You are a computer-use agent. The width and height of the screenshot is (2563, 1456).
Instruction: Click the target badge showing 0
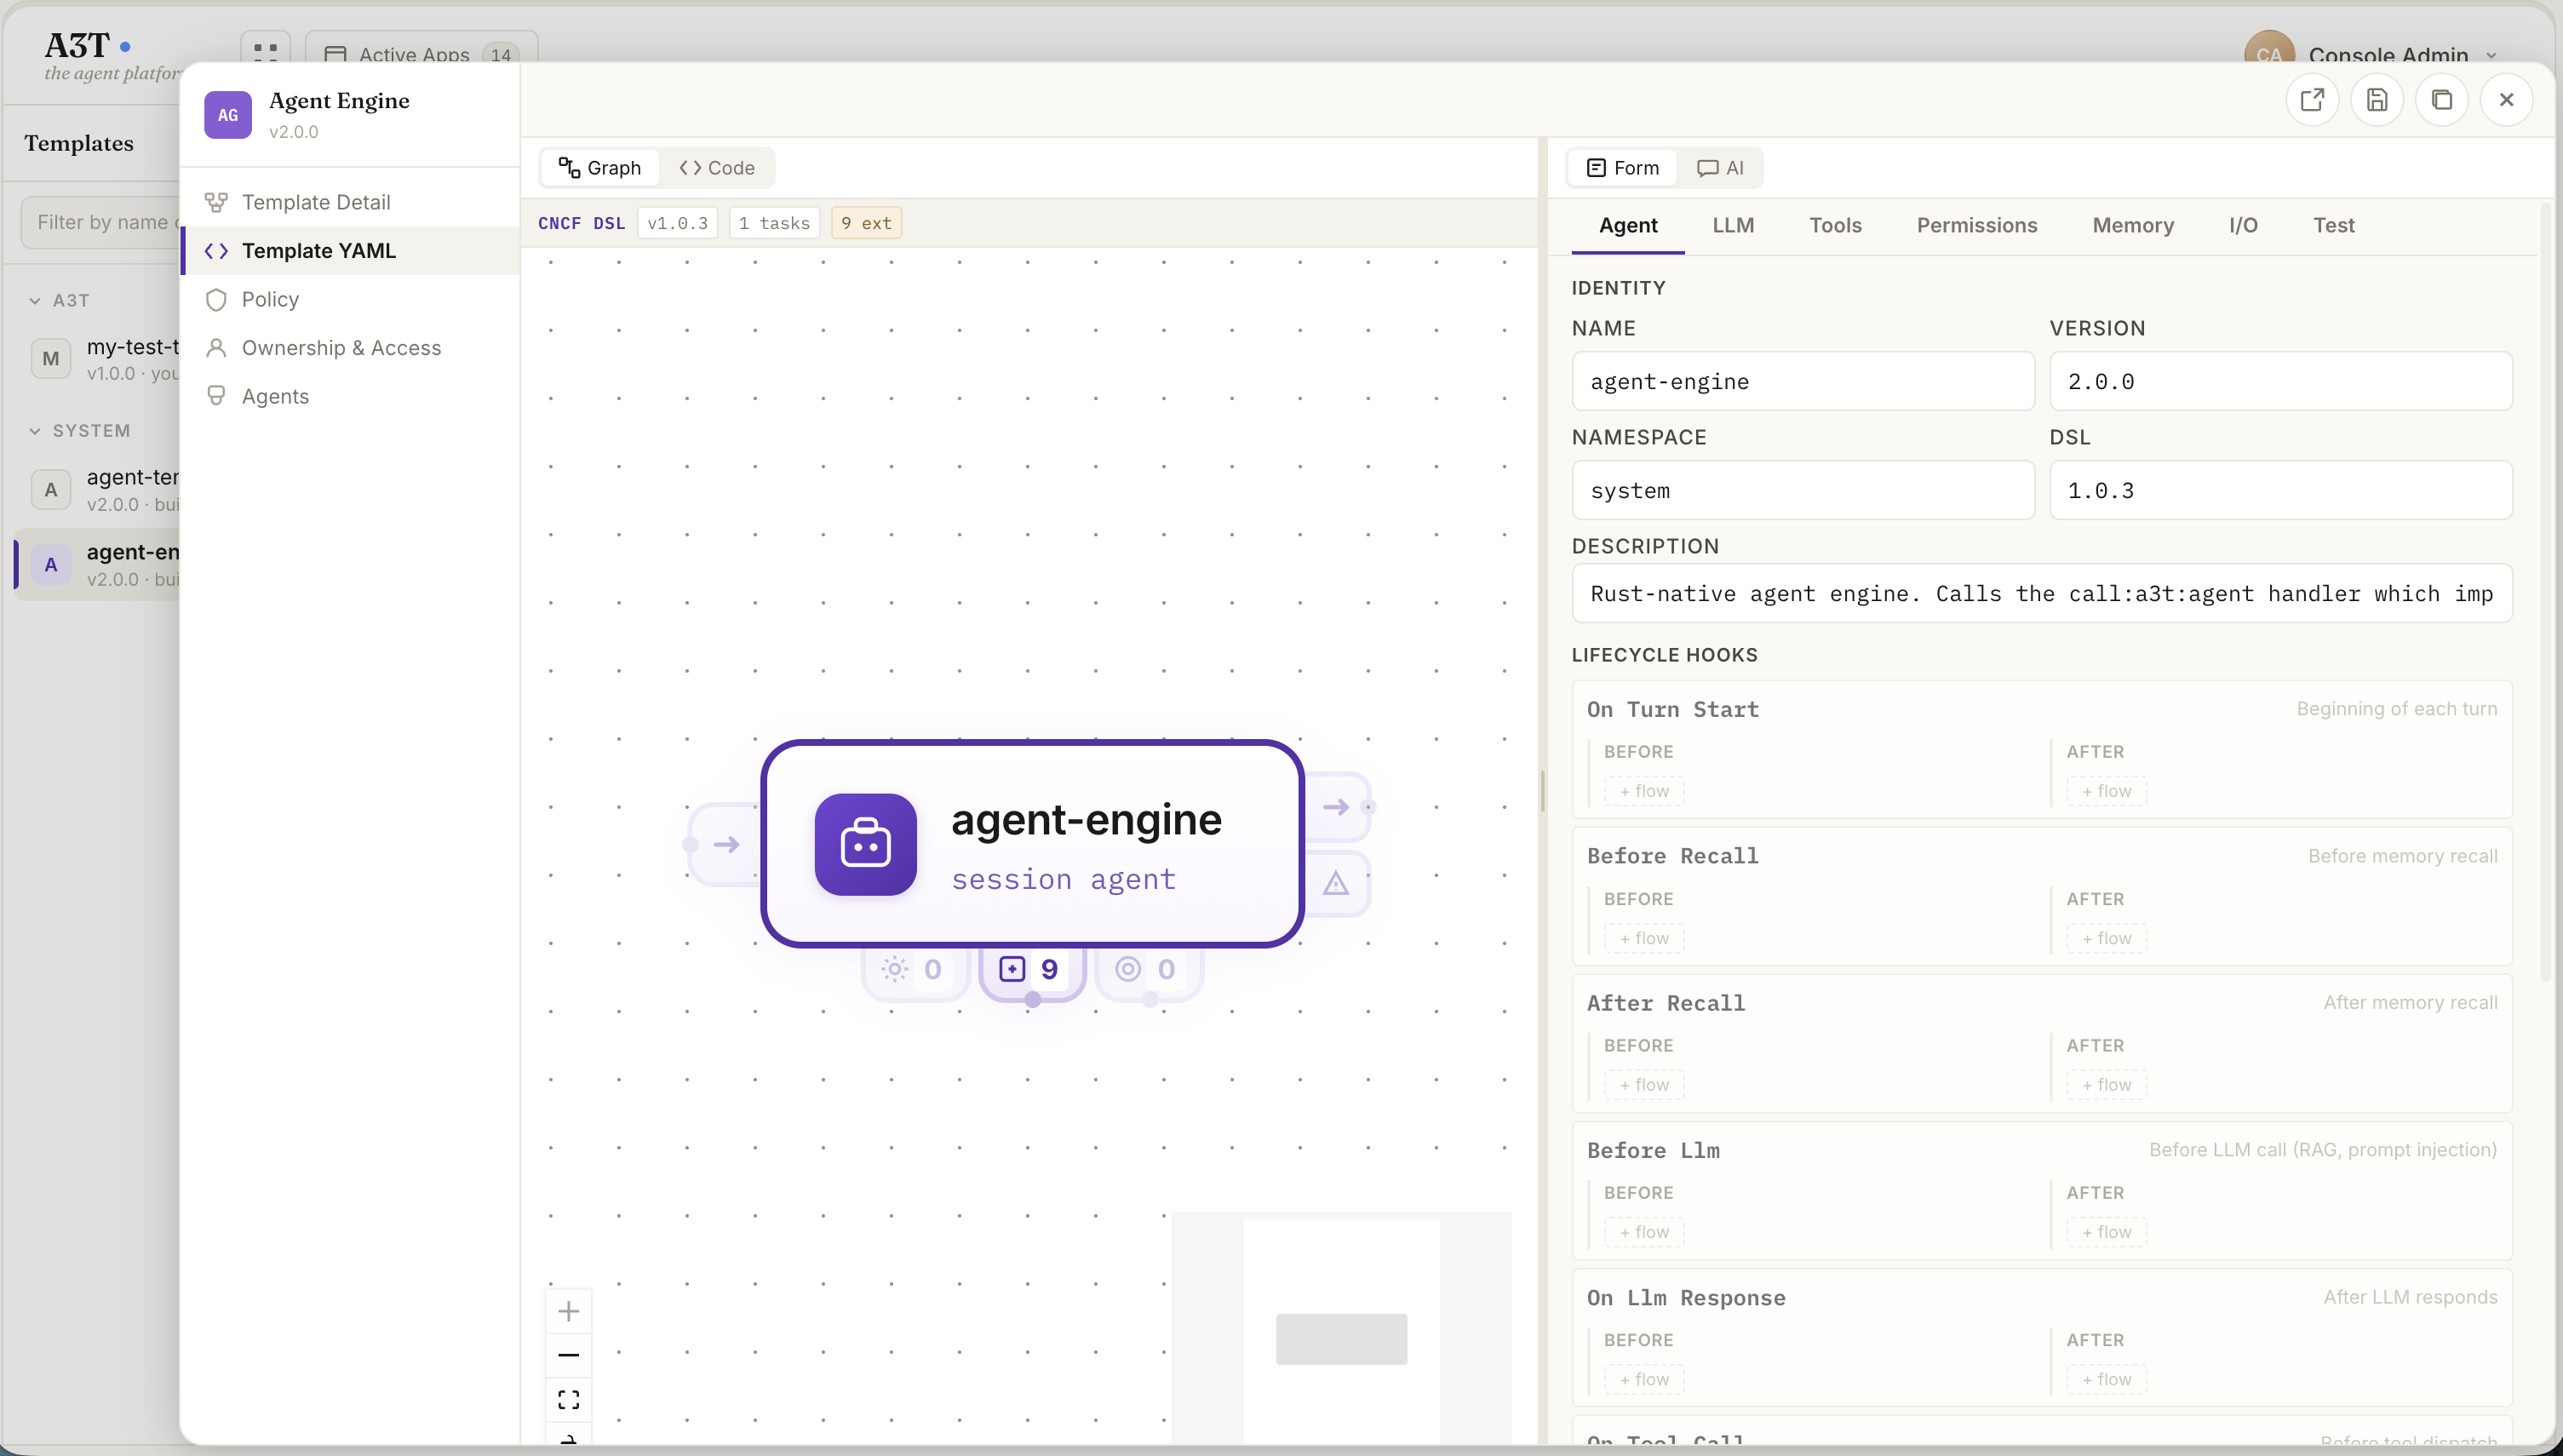(x=1148, y=969)
